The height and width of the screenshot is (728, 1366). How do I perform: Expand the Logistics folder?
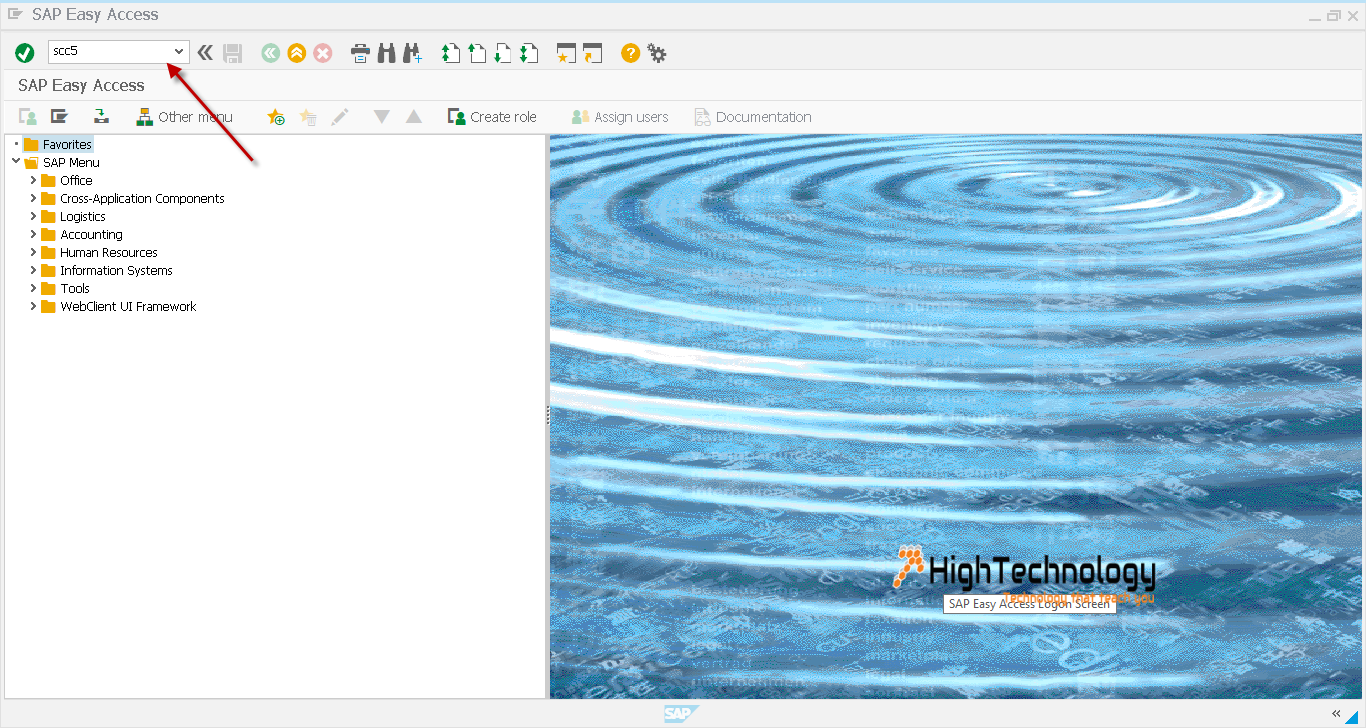[x=33, y=216]
